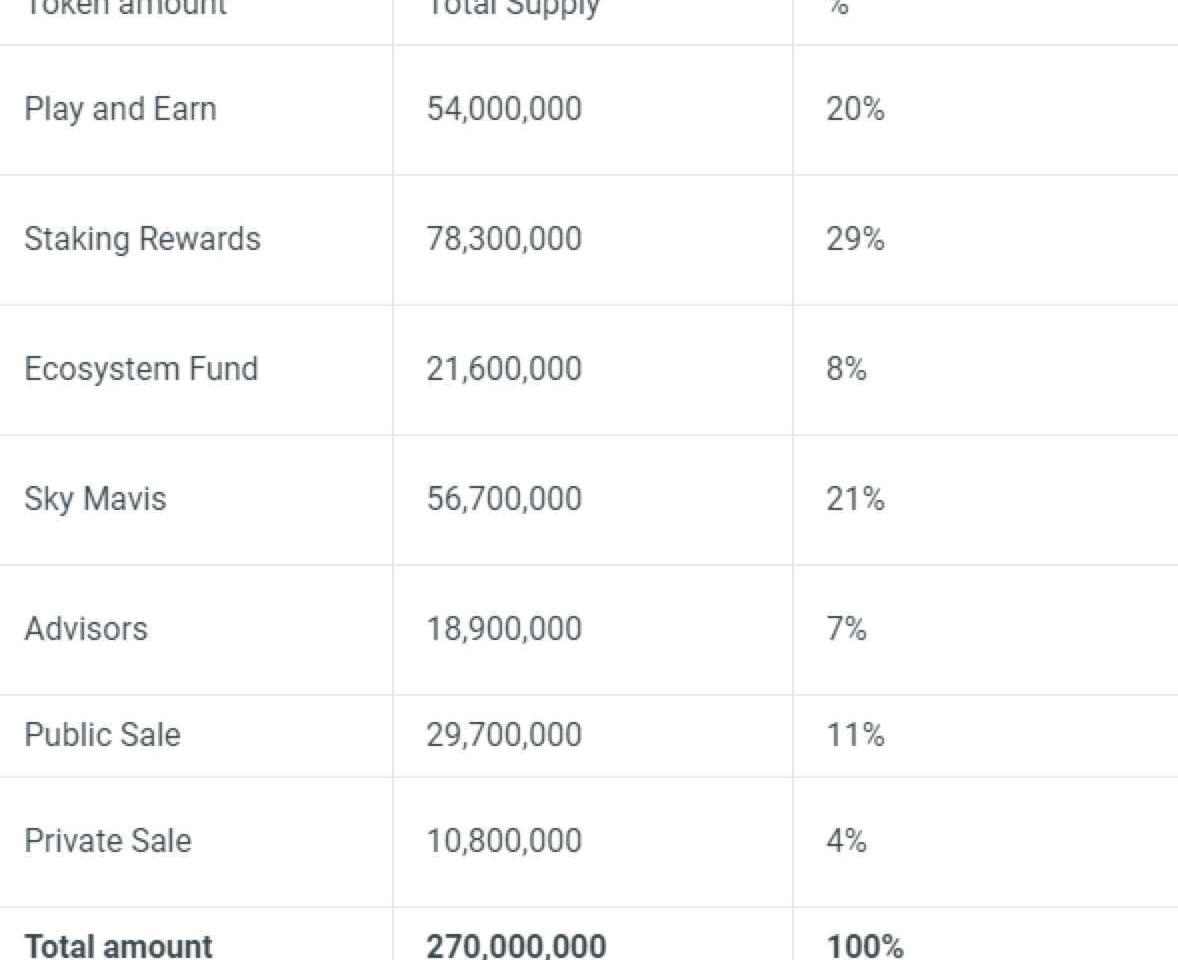Click the 56,700,000 supply cell
This screenshot has height=960, width=1178.
[504, 499]
